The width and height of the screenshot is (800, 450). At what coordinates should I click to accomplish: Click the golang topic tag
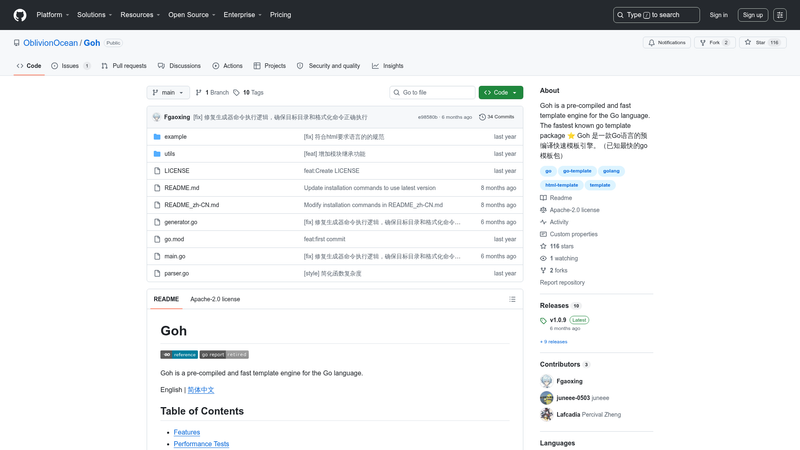pyautogui.click(x=611, y=171)
